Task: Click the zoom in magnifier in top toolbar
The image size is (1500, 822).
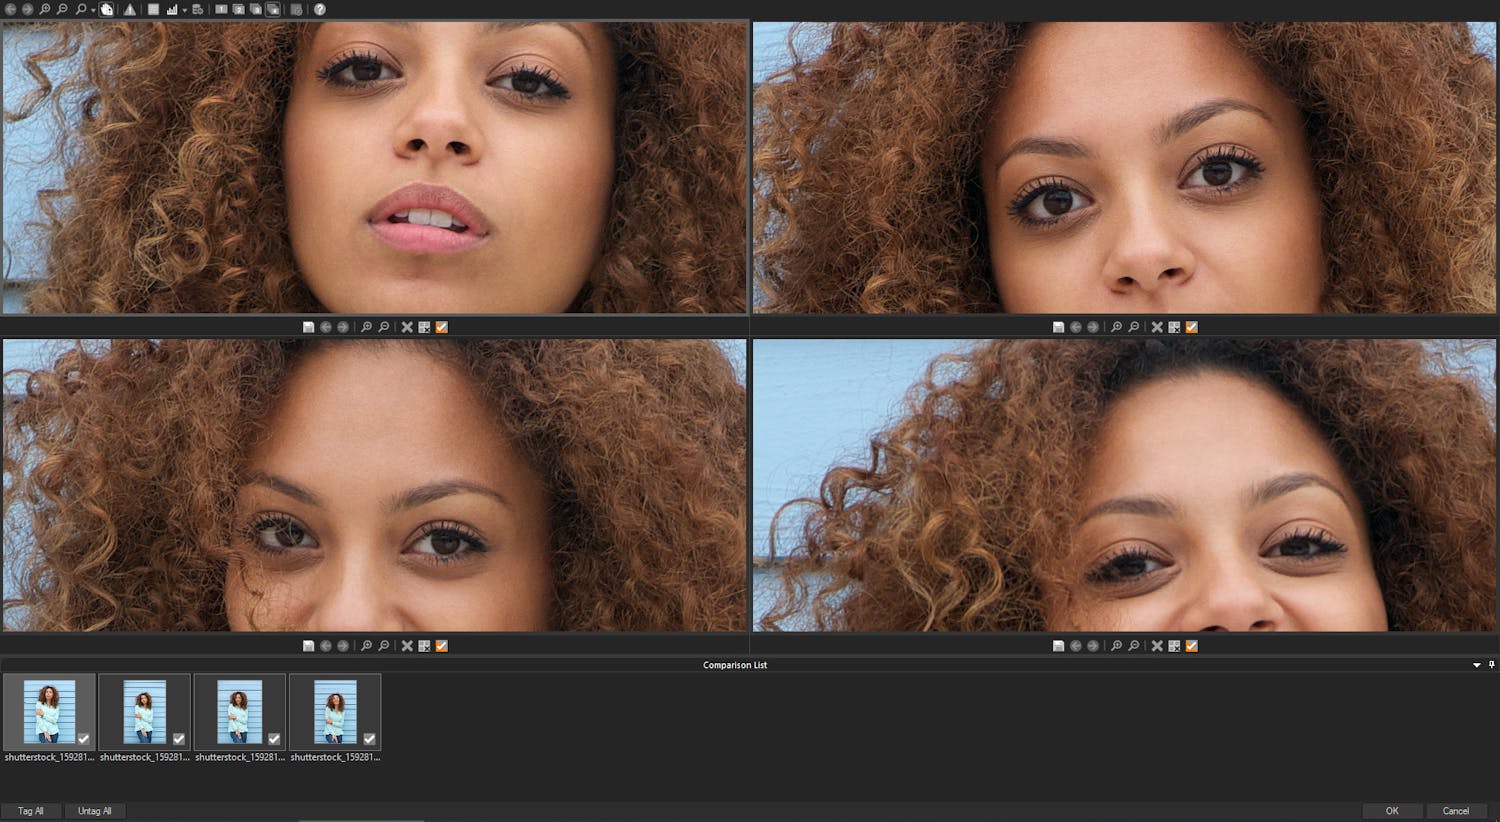Action: pyautogui.click(x=45, y=9)
